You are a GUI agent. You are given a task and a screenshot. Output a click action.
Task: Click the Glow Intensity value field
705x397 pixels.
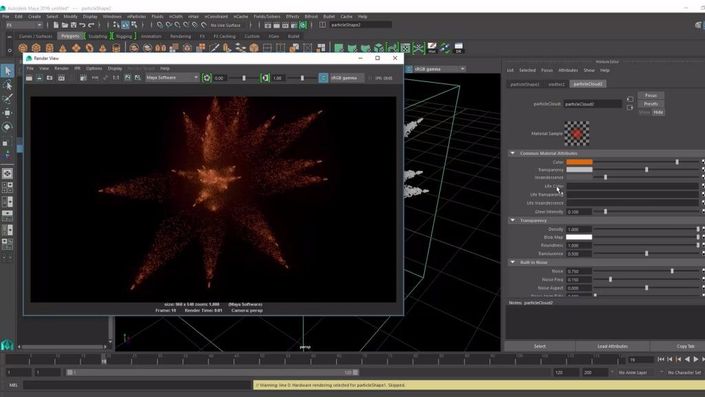pos(579,212)
